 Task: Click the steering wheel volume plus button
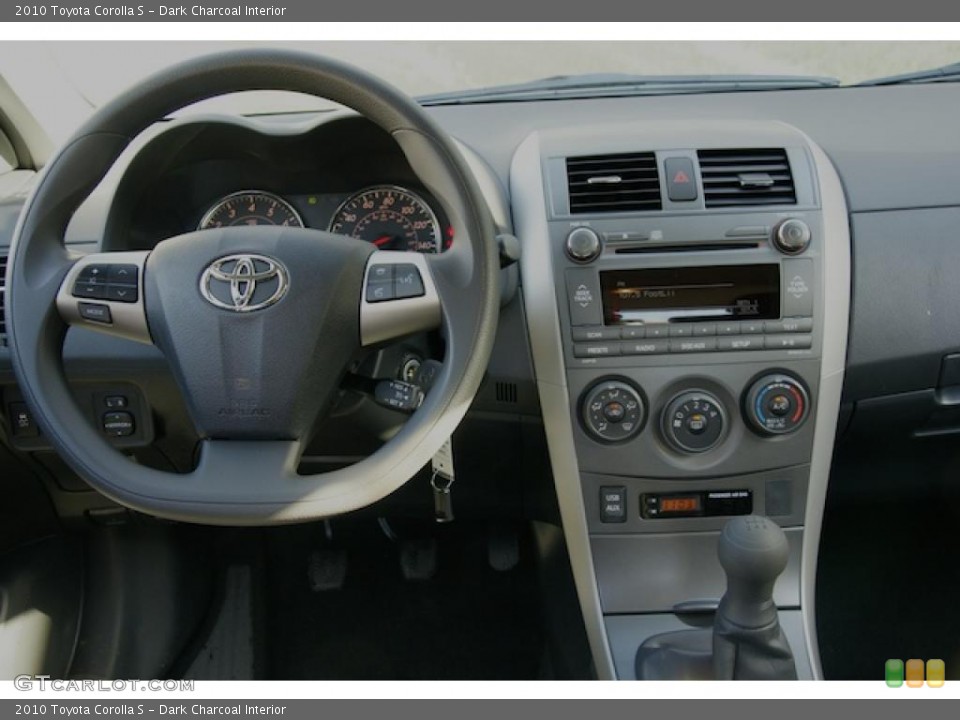tap(94, 272)
